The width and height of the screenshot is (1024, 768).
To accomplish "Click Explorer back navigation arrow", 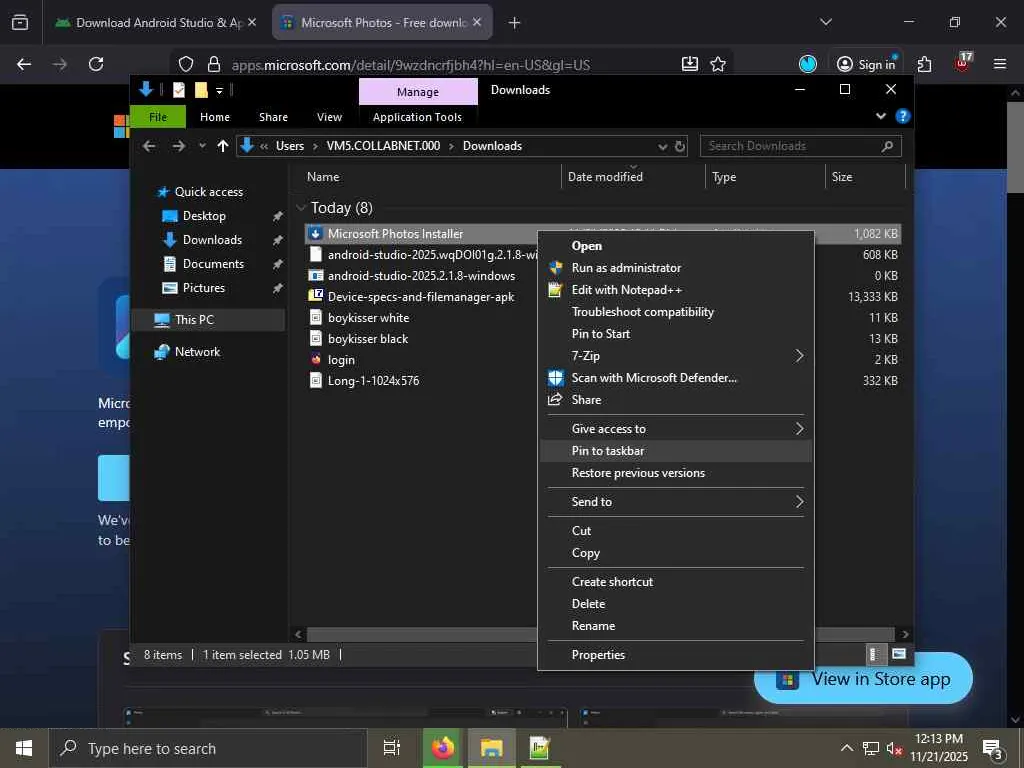I will (x=149, y=146).
